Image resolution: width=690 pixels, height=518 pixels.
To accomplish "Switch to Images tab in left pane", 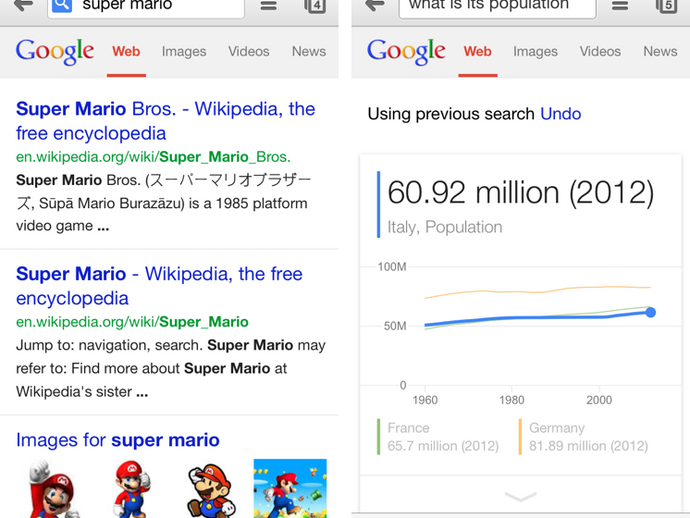I will tap(184, 52).
